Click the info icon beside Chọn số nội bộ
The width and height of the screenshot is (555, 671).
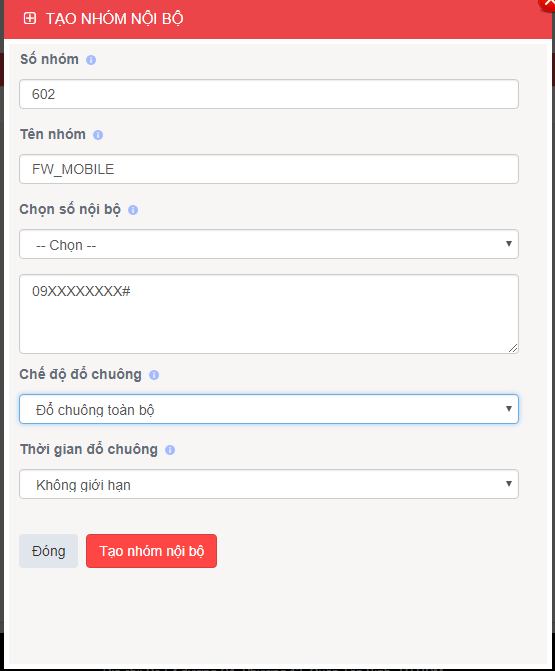tap(133, 210)
